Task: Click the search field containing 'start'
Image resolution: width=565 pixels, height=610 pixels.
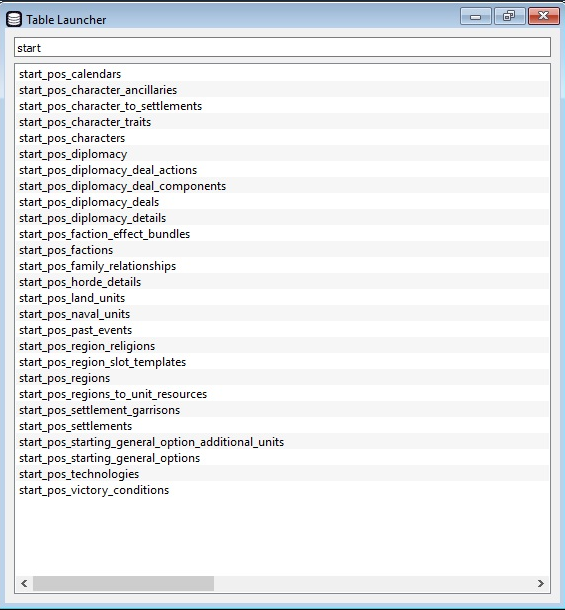Action: (x=282, y=47)
